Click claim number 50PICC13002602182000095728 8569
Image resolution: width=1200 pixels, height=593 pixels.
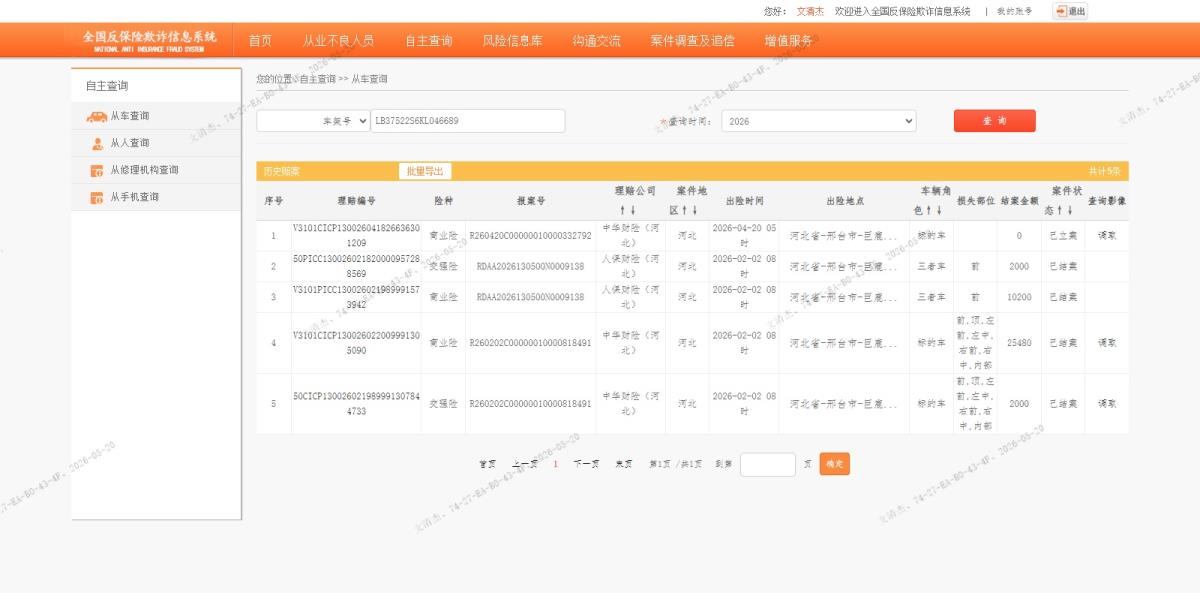coord(356,266)
